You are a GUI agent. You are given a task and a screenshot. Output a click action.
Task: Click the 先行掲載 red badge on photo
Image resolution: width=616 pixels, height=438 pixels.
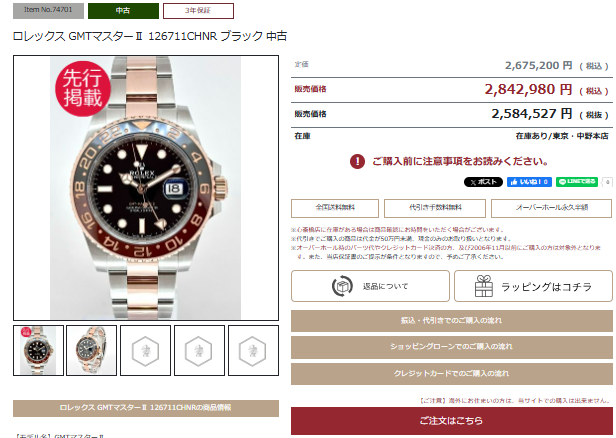point(82,89)
